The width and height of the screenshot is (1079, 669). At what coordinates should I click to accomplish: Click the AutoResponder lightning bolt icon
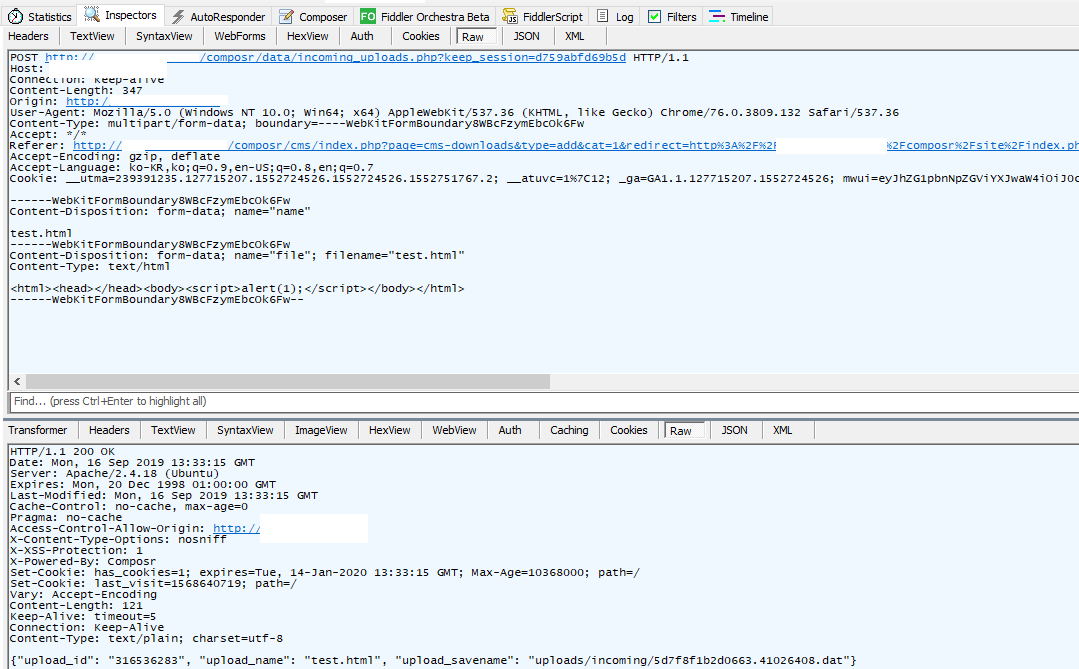(x=178, y=16)
